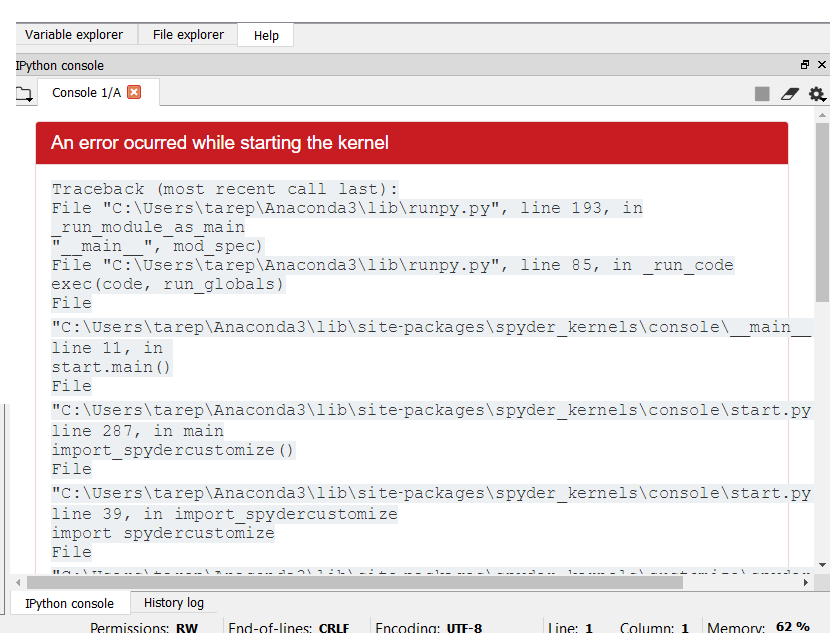The height and width of the screenshot is (633, 830).
Task: Select the IPython console bottom tab
Action: coord(69,603)
